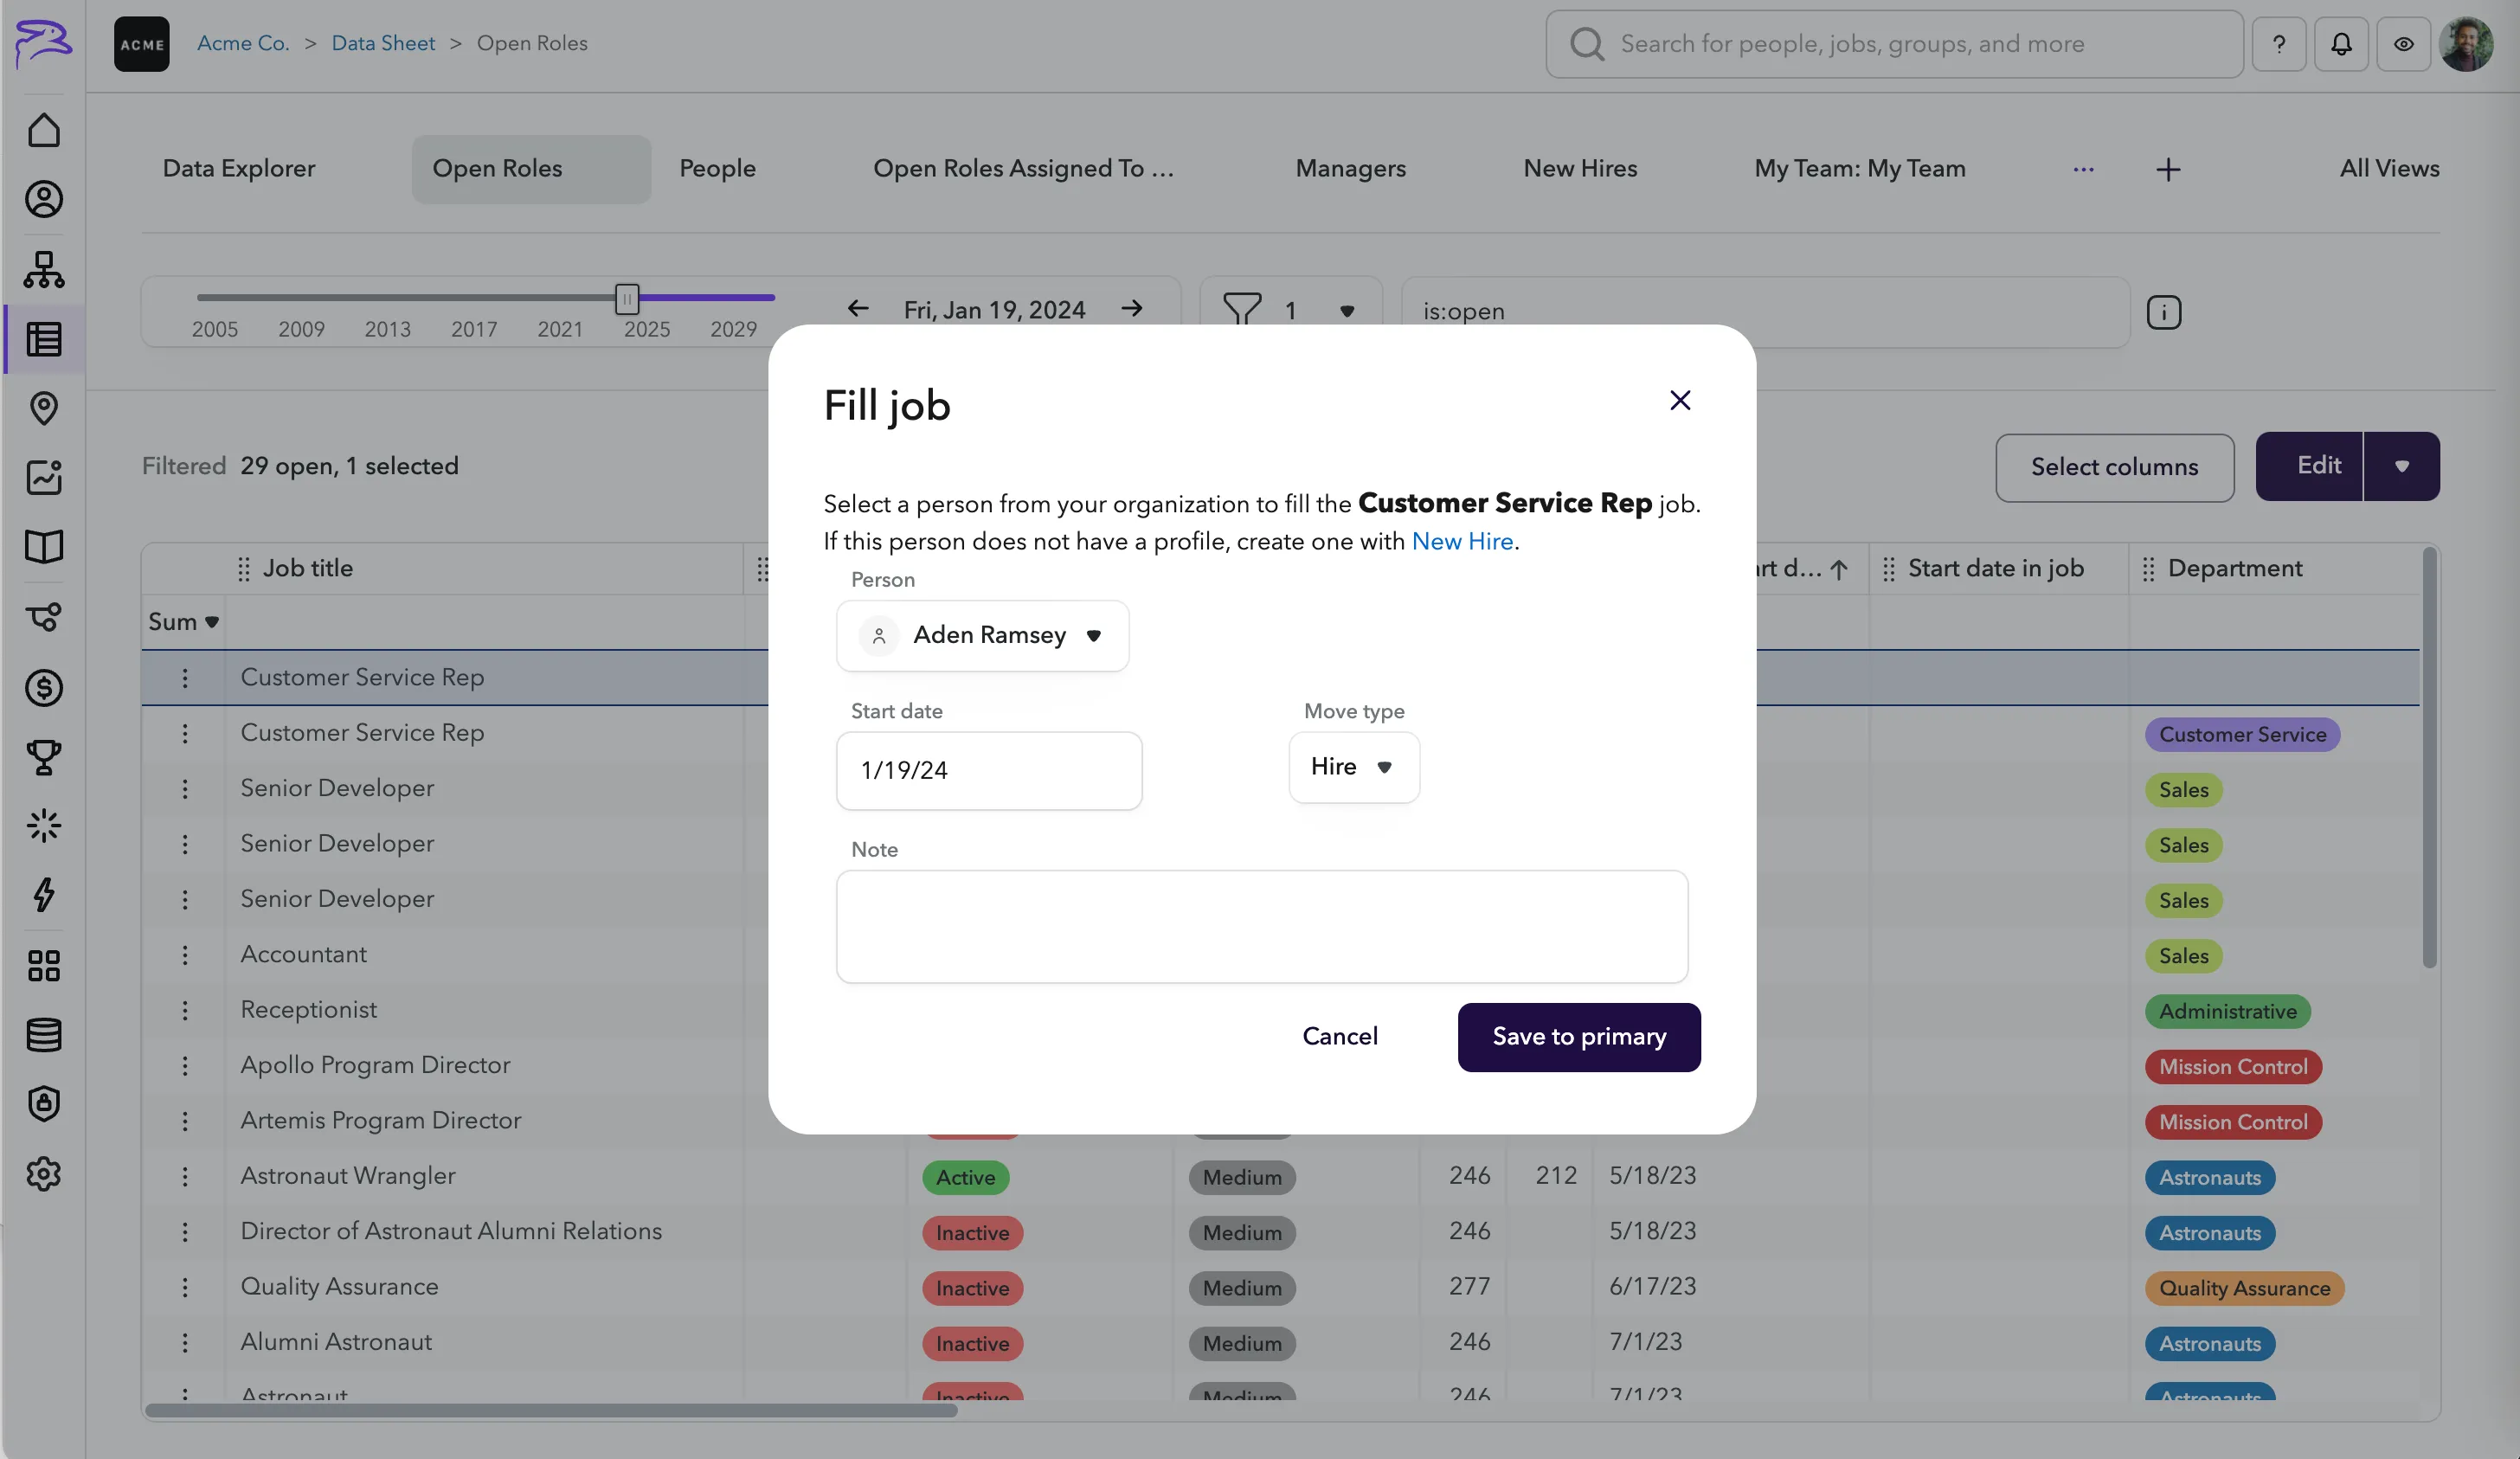2520x1459 pixels.
Task: Click the info icon beside the filter query
Action: (x=2164, y=312)
